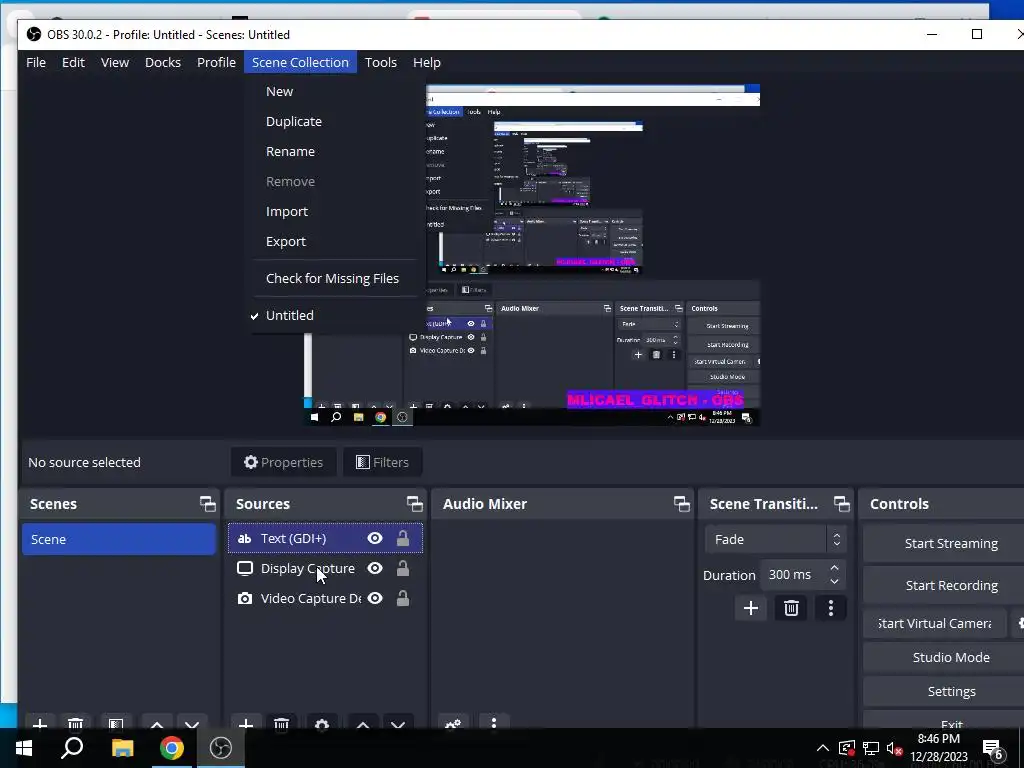The image size is (1024, 768).
Task: Open advanced audio properties gears in Audio Mixer
Action: tap(453, 724)
